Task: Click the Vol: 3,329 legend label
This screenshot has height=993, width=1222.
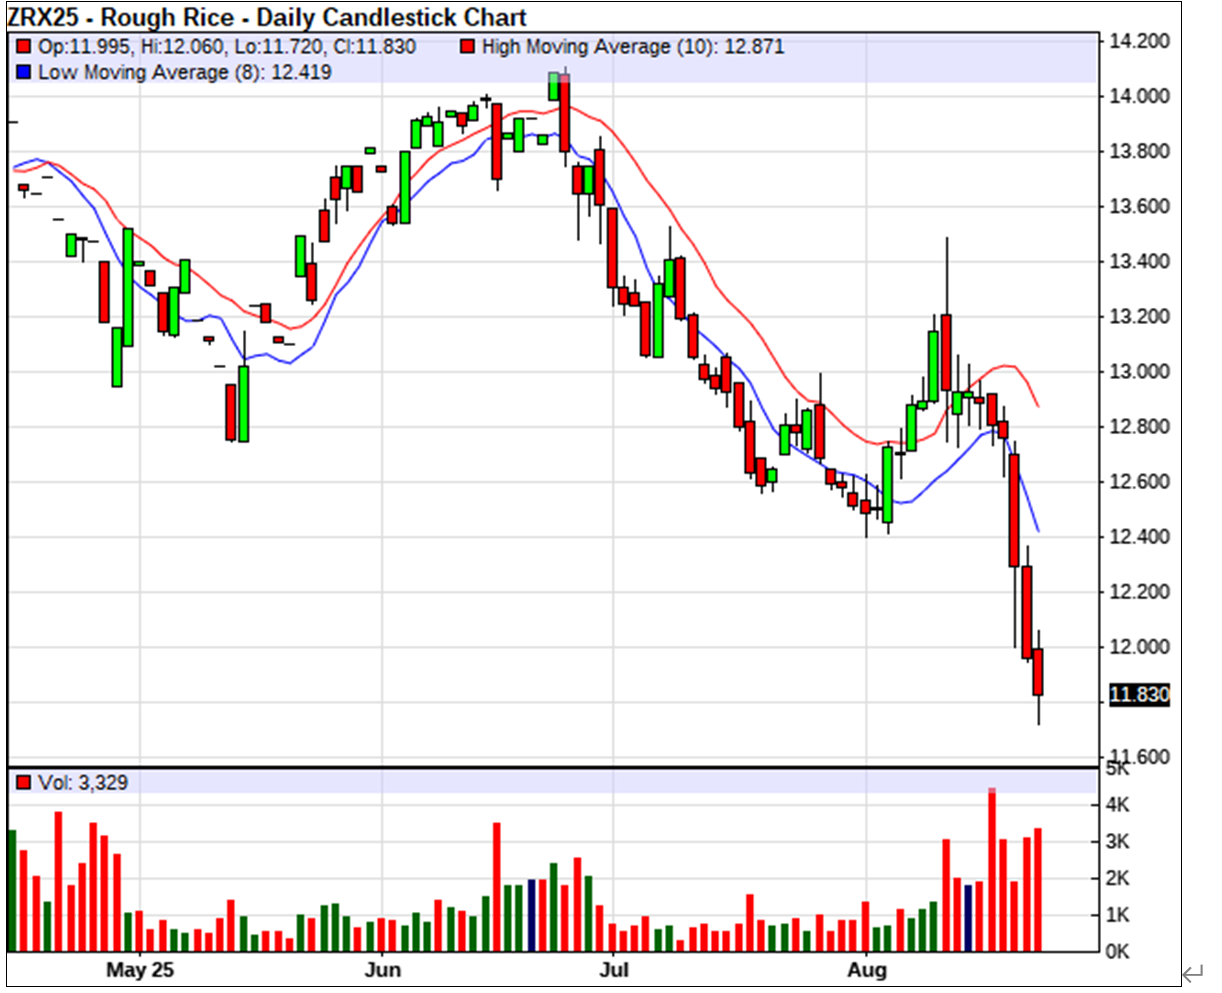Action: [x=82, y=783]
